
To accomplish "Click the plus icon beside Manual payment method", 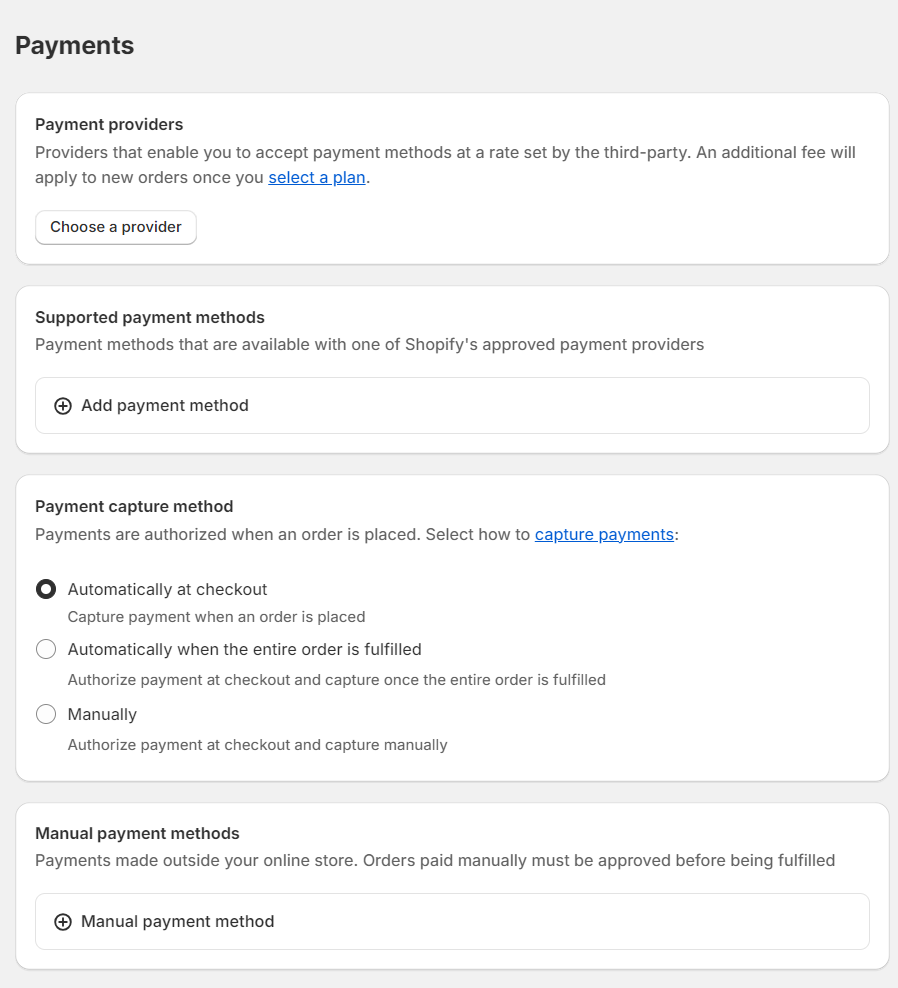I will click(63, 922).
